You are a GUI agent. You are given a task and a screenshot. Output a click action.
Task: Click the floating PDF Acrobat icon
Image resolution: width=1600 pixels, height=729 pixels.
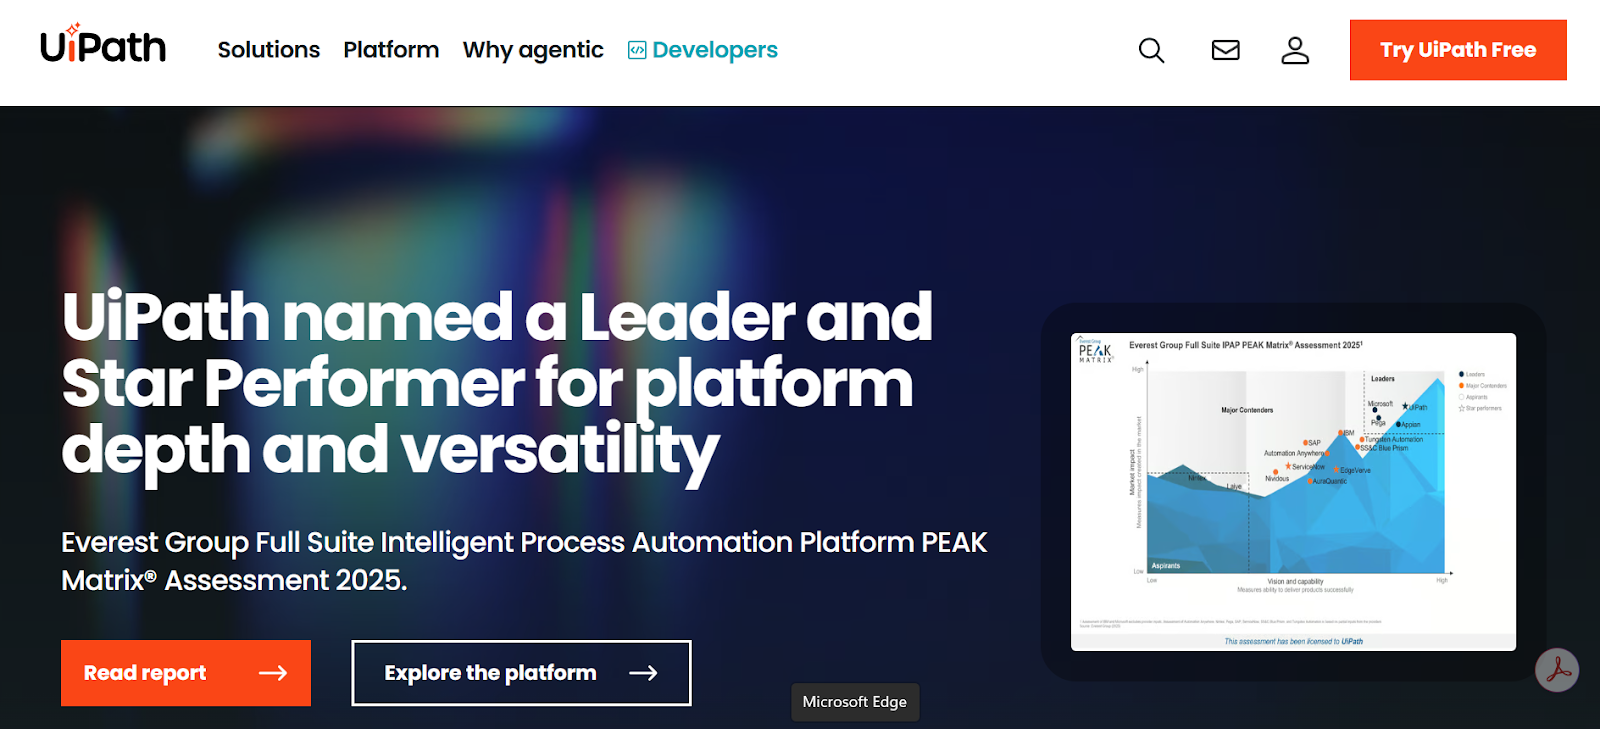(x=1557, y=670)
